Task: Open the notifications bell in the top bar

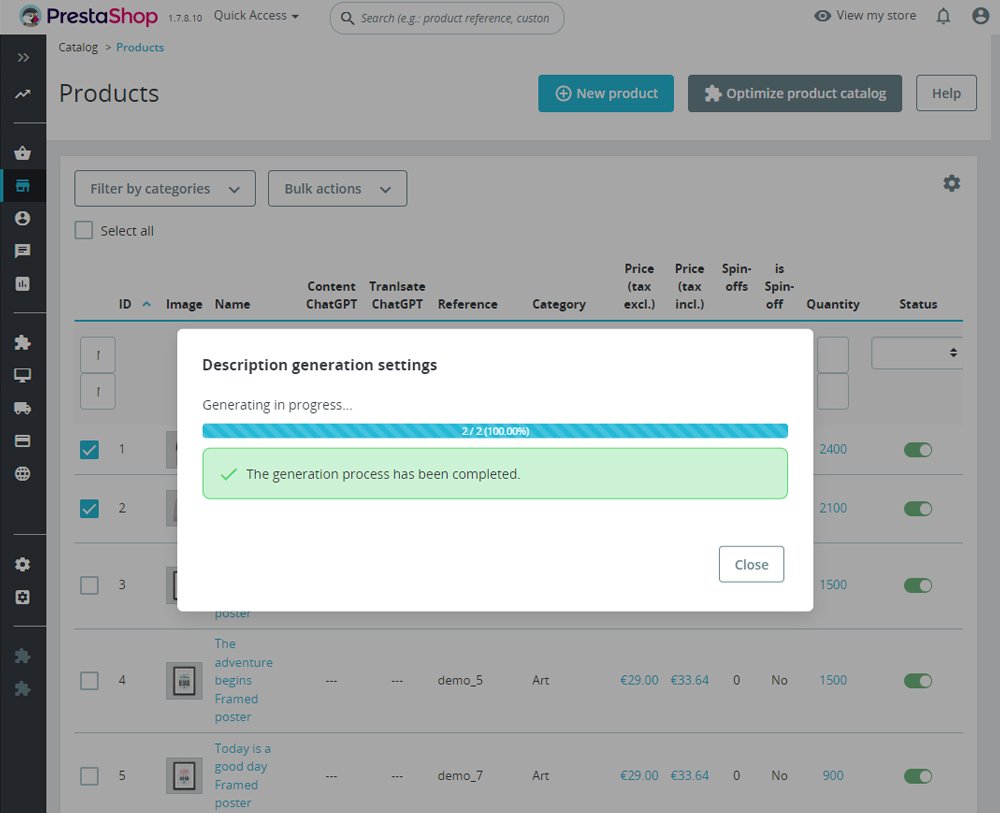Action: [941, 15]
